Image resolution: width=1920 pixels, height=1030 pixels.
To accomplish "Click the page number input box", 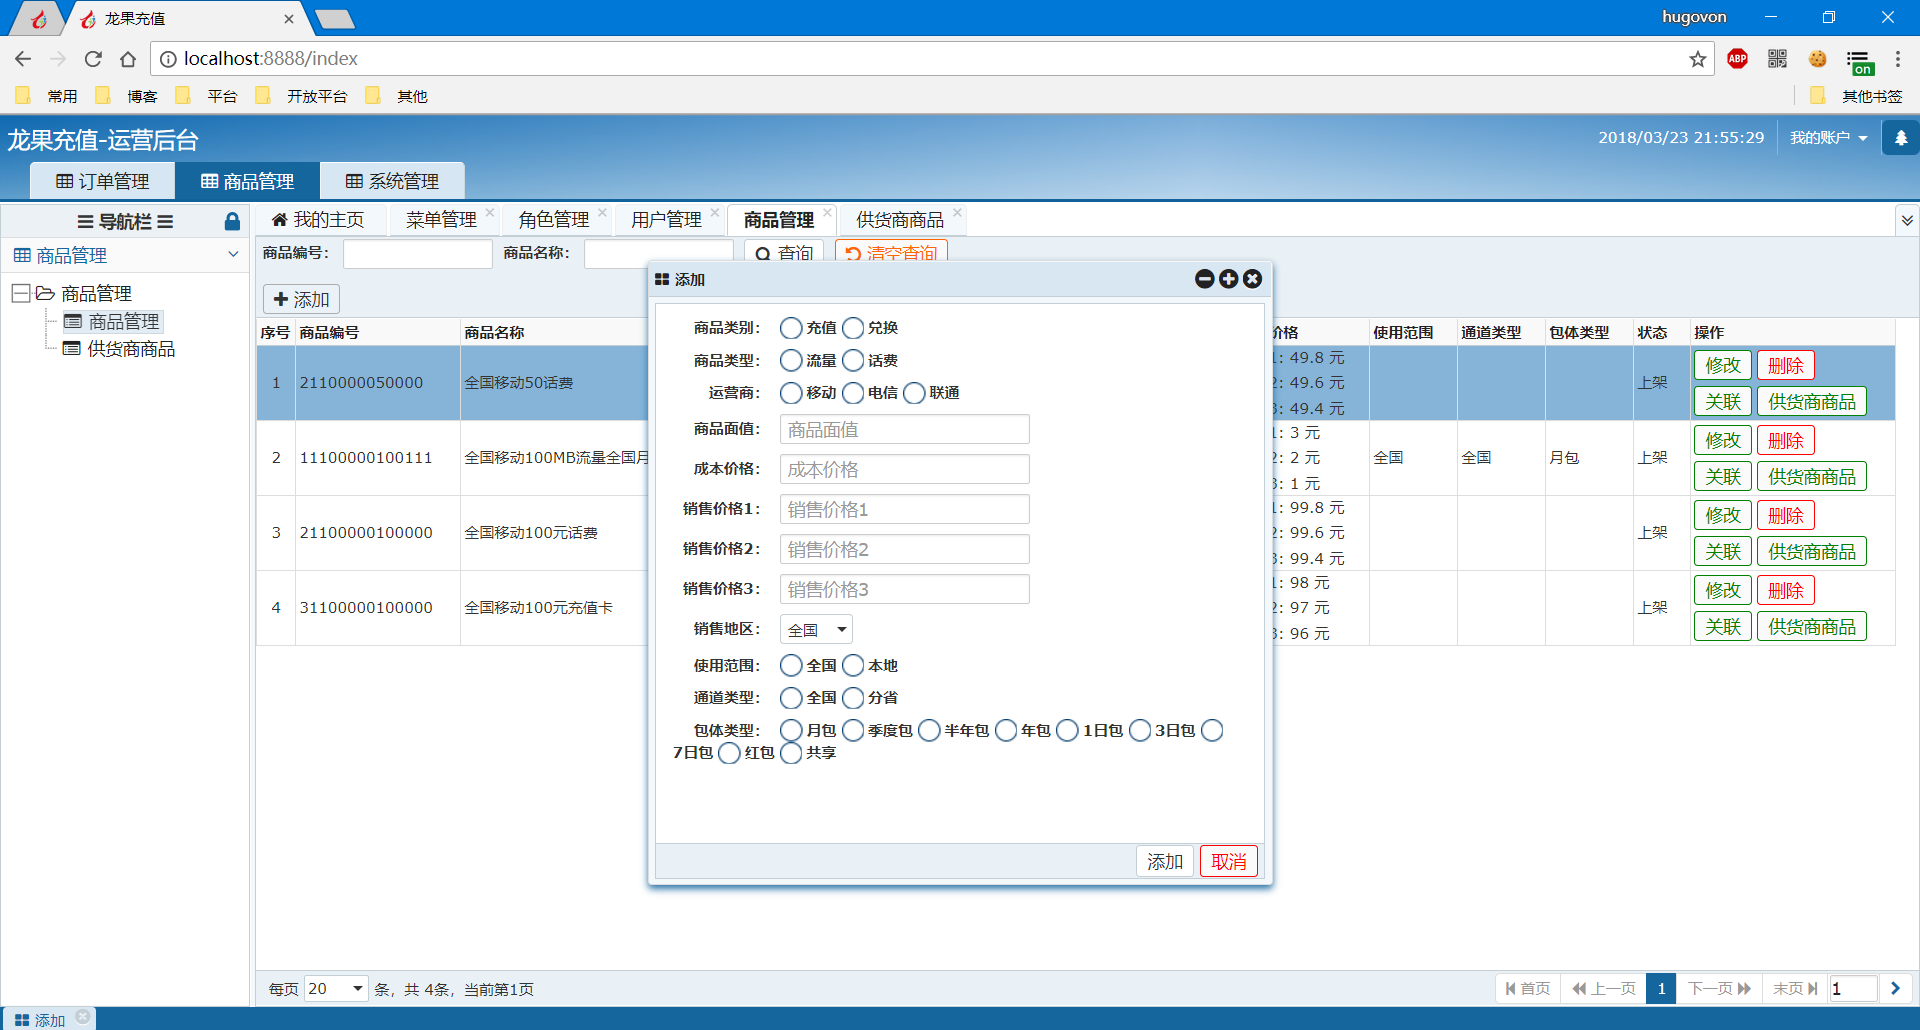I will point(1852,988).
